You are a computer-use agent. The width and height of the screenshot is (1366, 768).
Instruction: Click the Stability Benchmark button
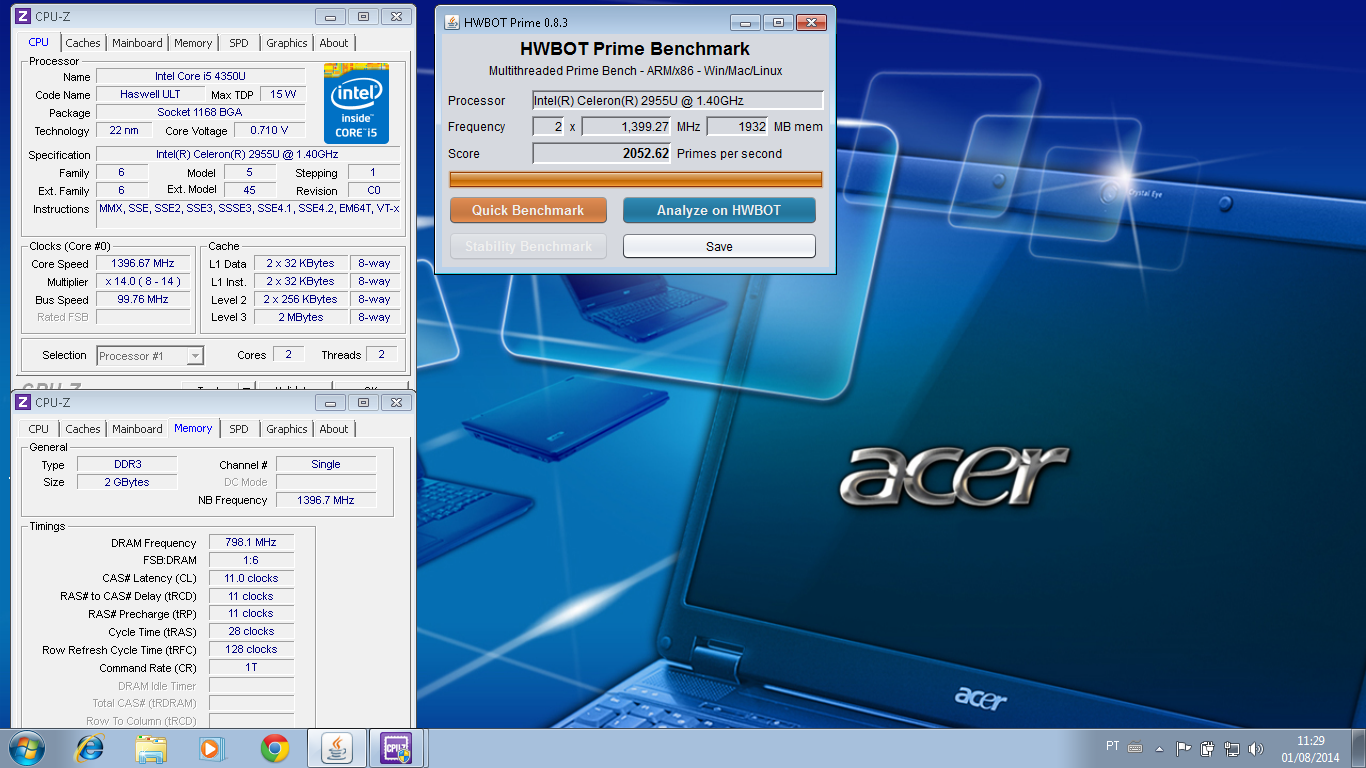(x=528, y=246)
